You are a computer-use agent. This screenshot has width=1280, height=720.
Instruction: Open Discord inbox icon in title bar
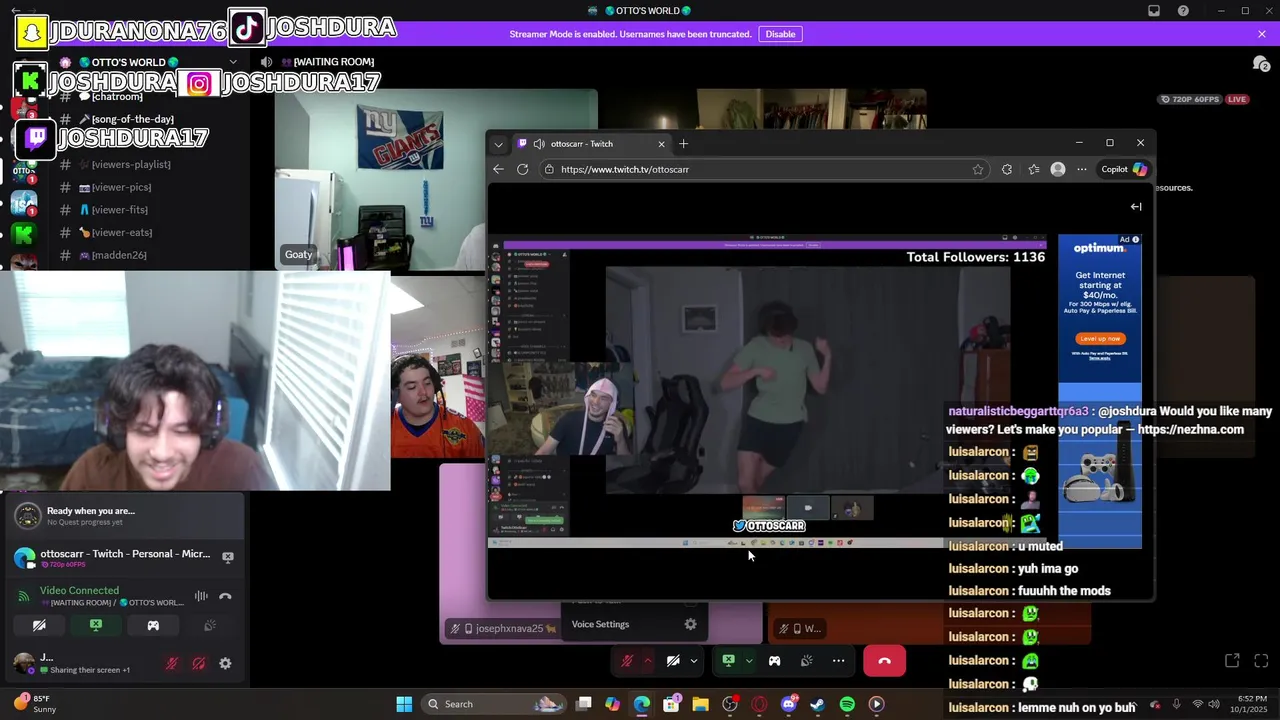[1154, 11]
